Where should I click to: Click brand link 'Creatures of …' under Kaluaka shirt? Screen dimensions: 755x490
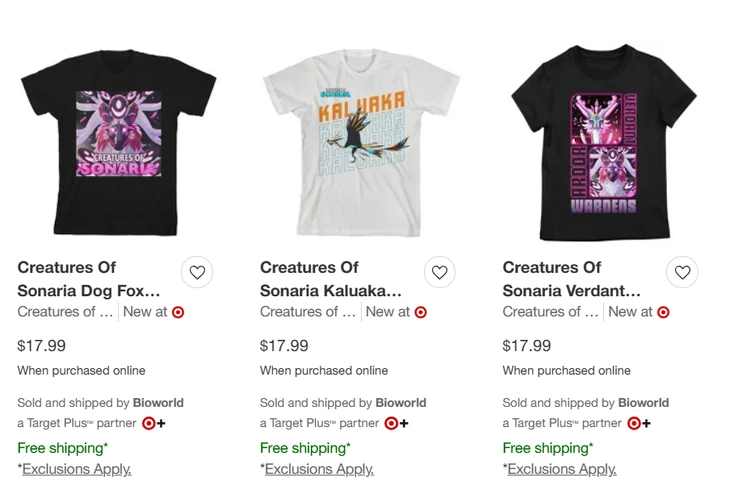[x=307, y=312]
